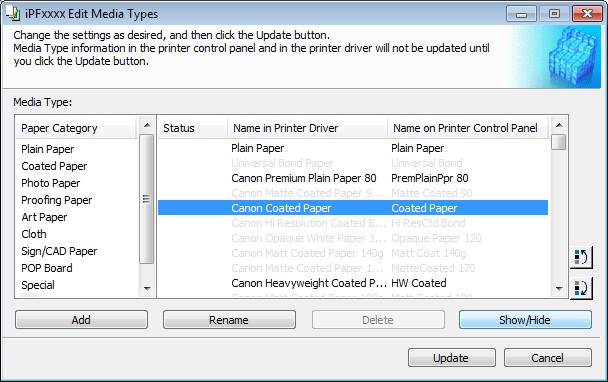Move selected media type down with arrow icon
The height and width of the screenshot is (382, 608).
pyautogui.click(x=581, y=288)
